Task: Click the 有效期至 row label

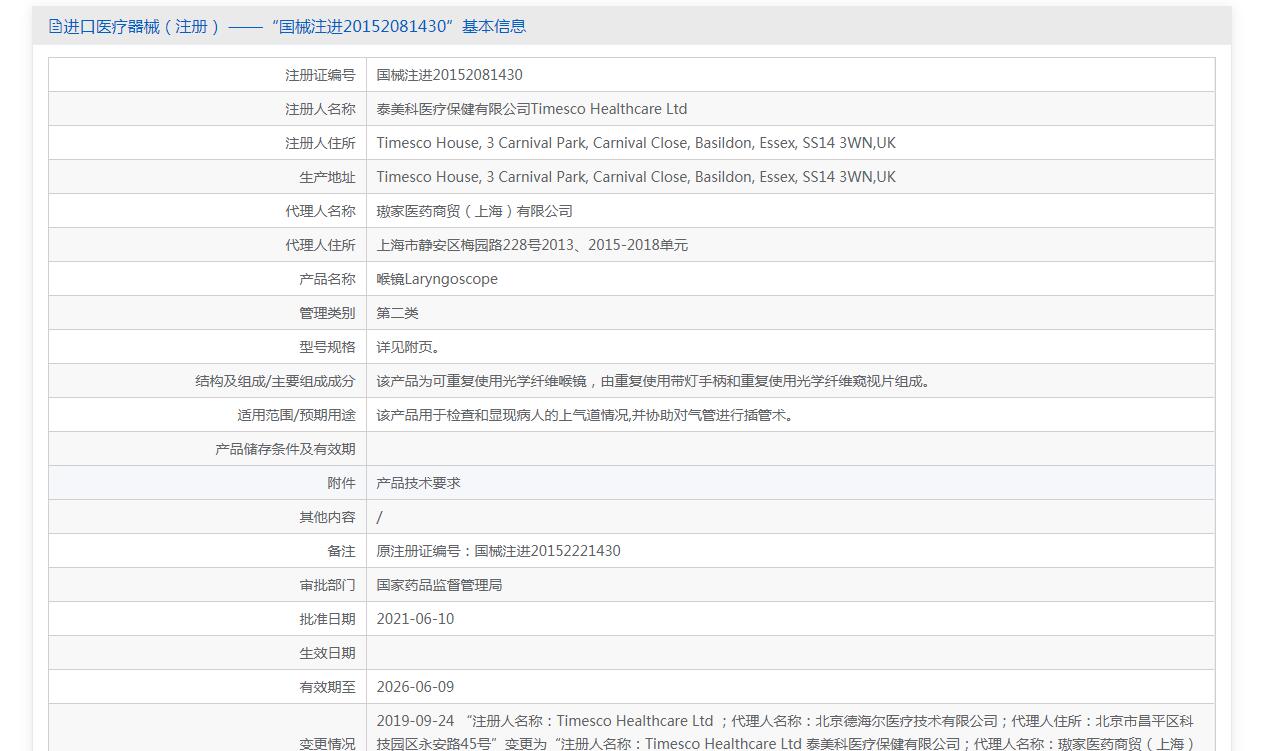Action: [x=327, y=687]
